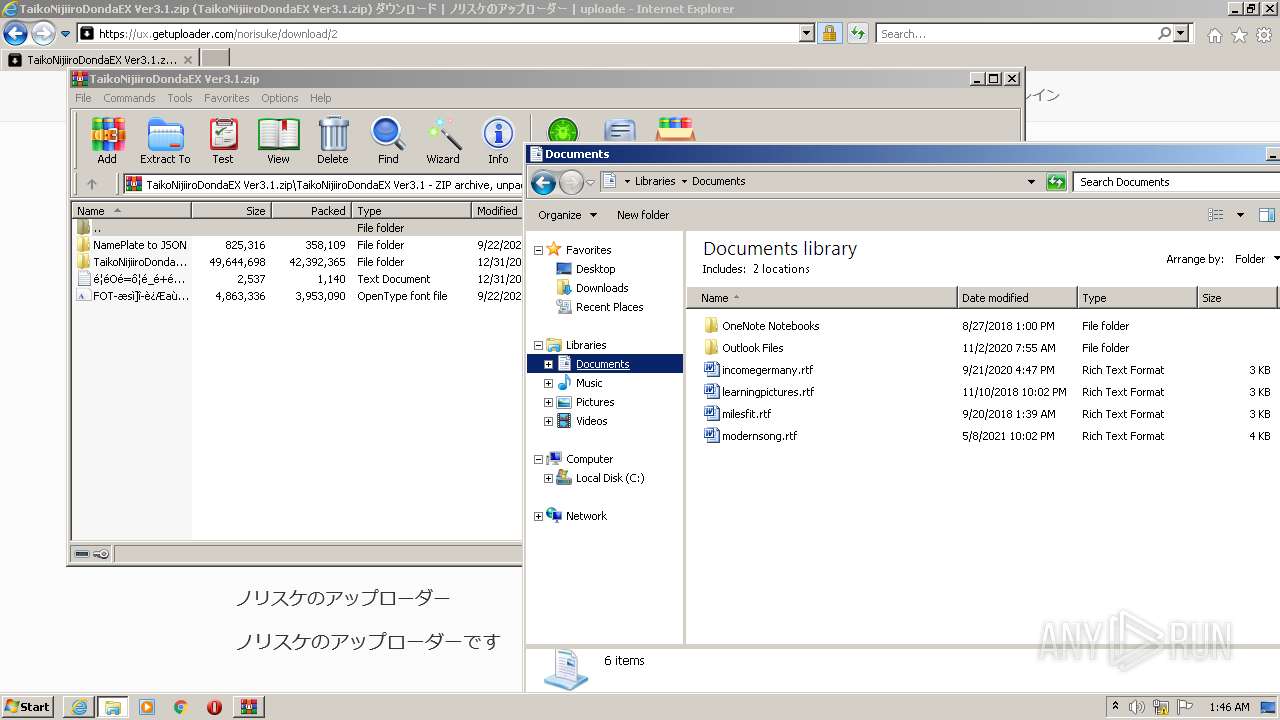The image size is (1280, 720).
Task: Open Media Player taskbar icon
Action: tap(147, 707)
